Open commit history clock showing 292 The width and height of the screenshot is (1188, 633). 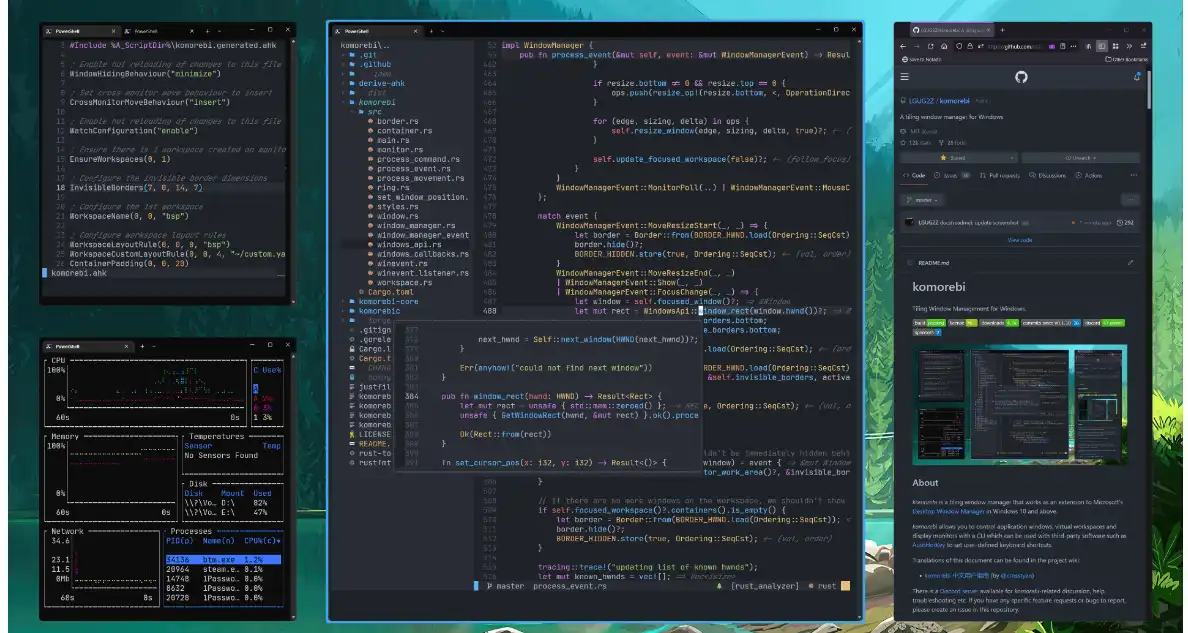coord(1125,223)
